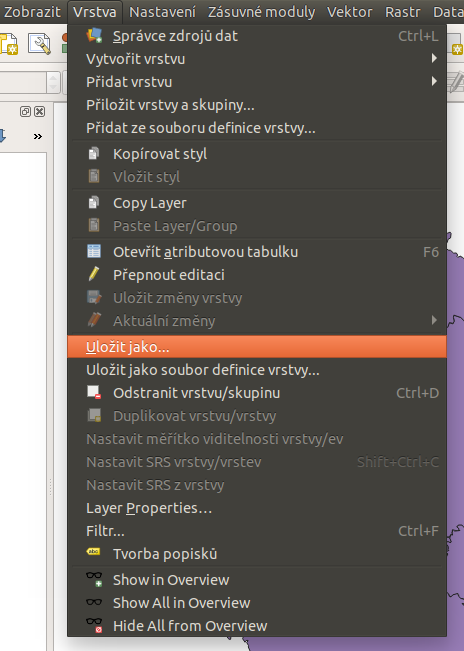Image resolution: width=464 pixels, height=651 pixels.
Task: Open Layer Properties... dialog
Action: coord(257,508)
